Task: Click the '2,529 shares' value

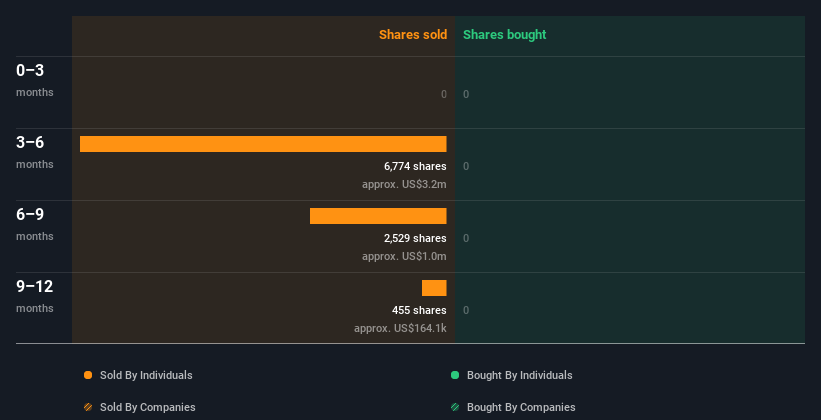Action: pos(415,238)
